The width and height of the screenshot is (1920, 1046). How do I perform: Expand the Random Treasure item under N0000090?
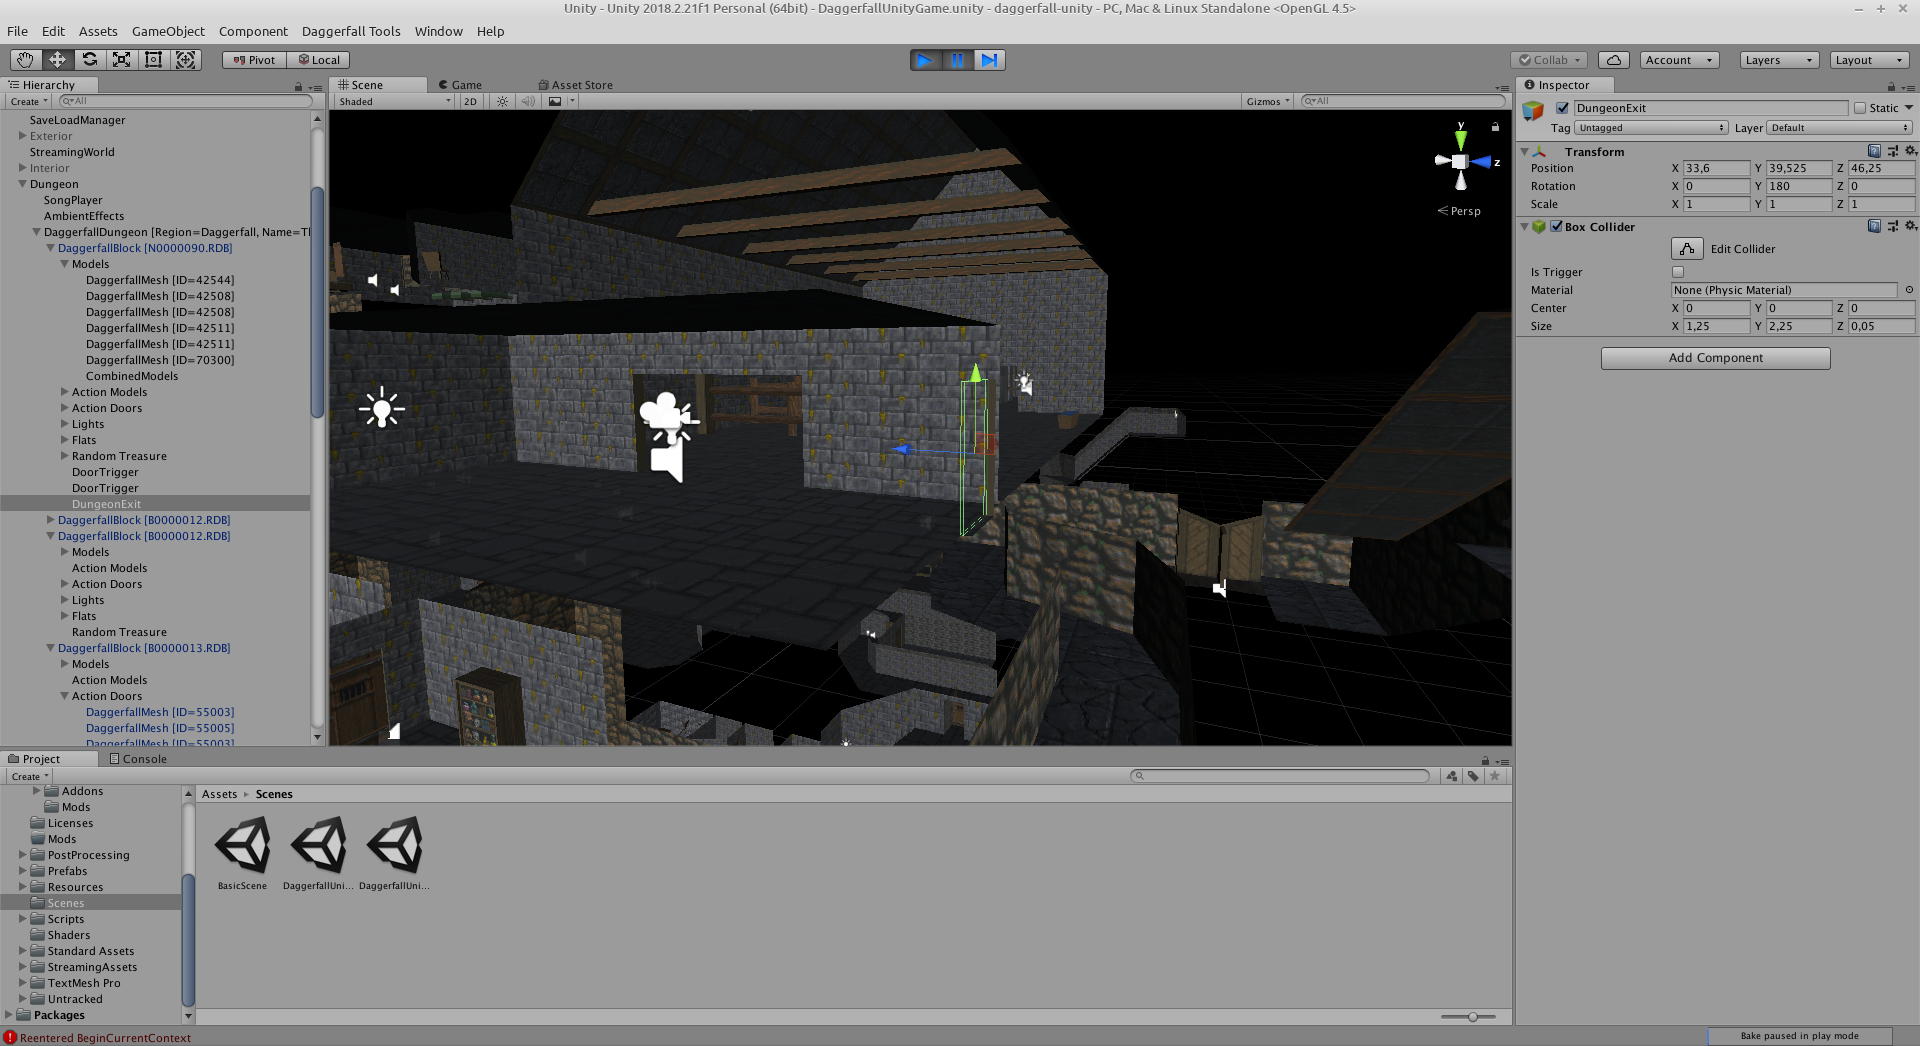(x=64, y=456)
